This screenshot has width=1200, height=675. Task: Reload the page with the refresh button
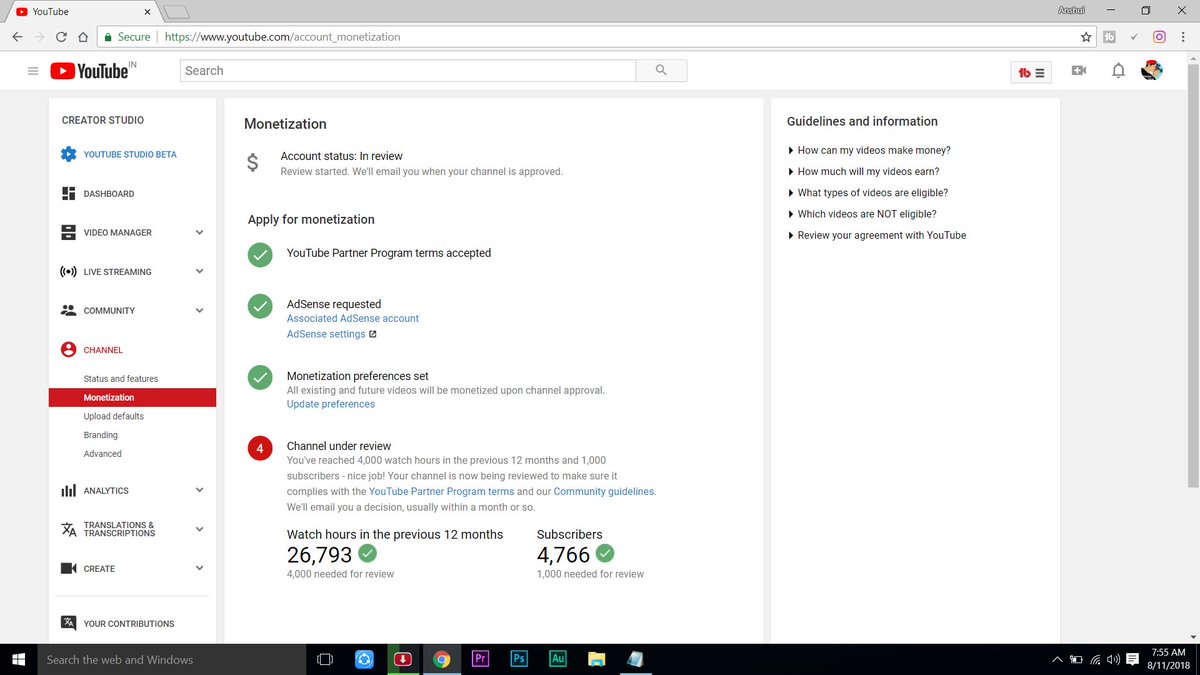(62, 37)
